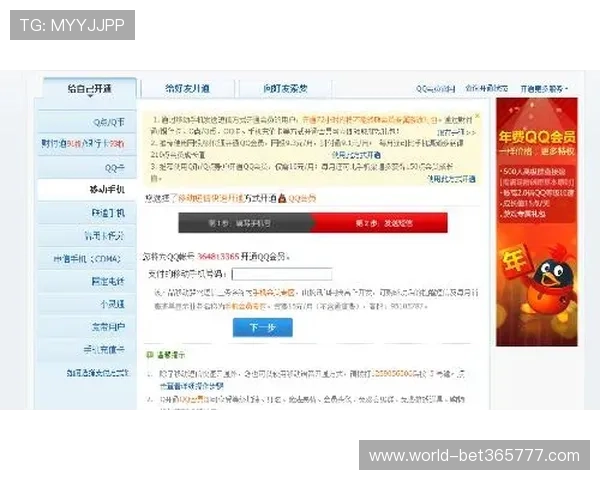
Task: Select 电信手机 (CDMA) option in sidebar
Action: point(87,259)
